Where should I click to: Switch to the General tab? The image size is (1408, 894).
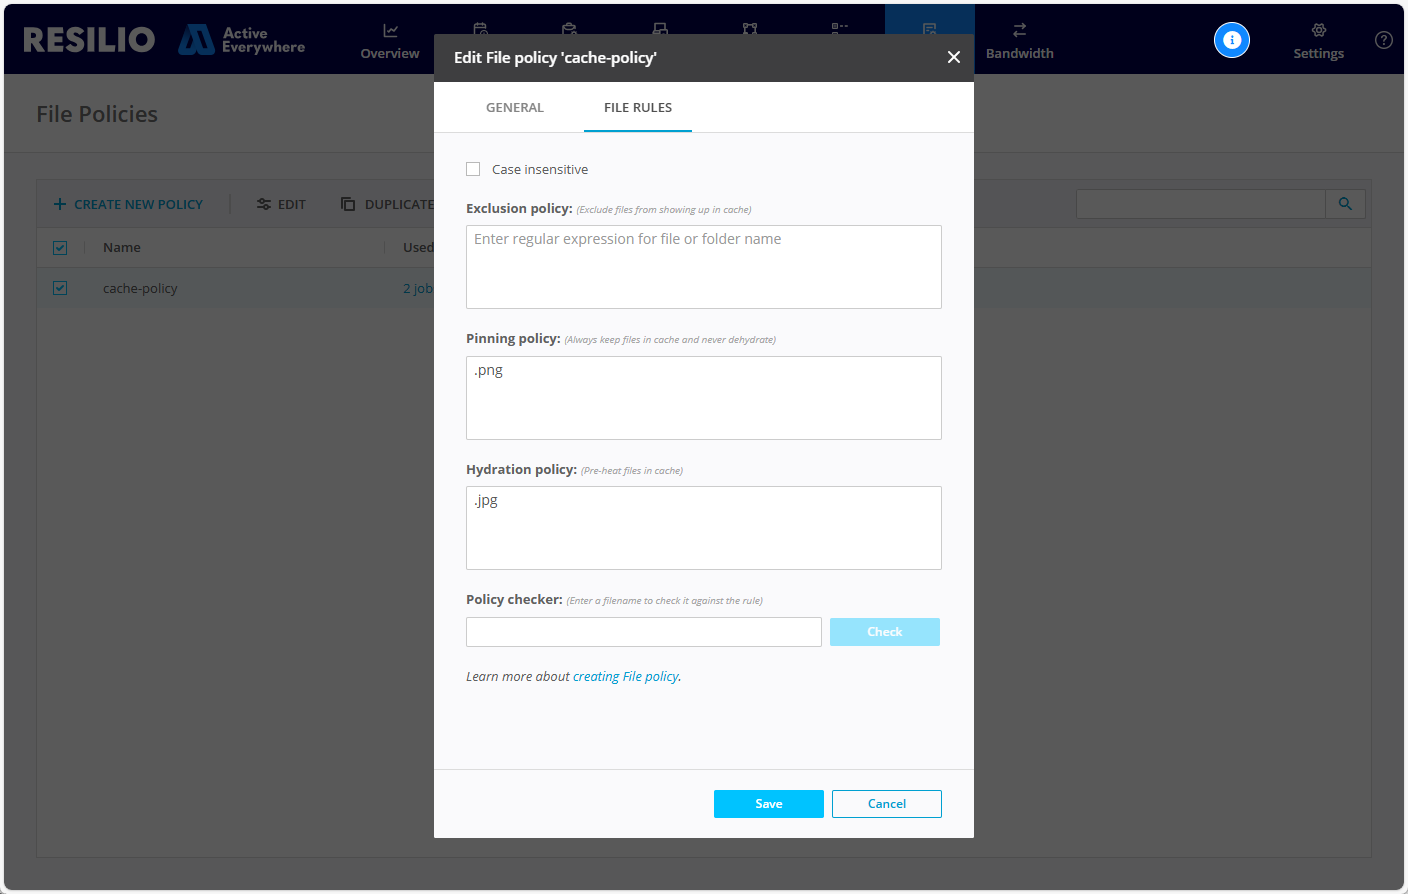pyautogui.click(x=514, y=108)
